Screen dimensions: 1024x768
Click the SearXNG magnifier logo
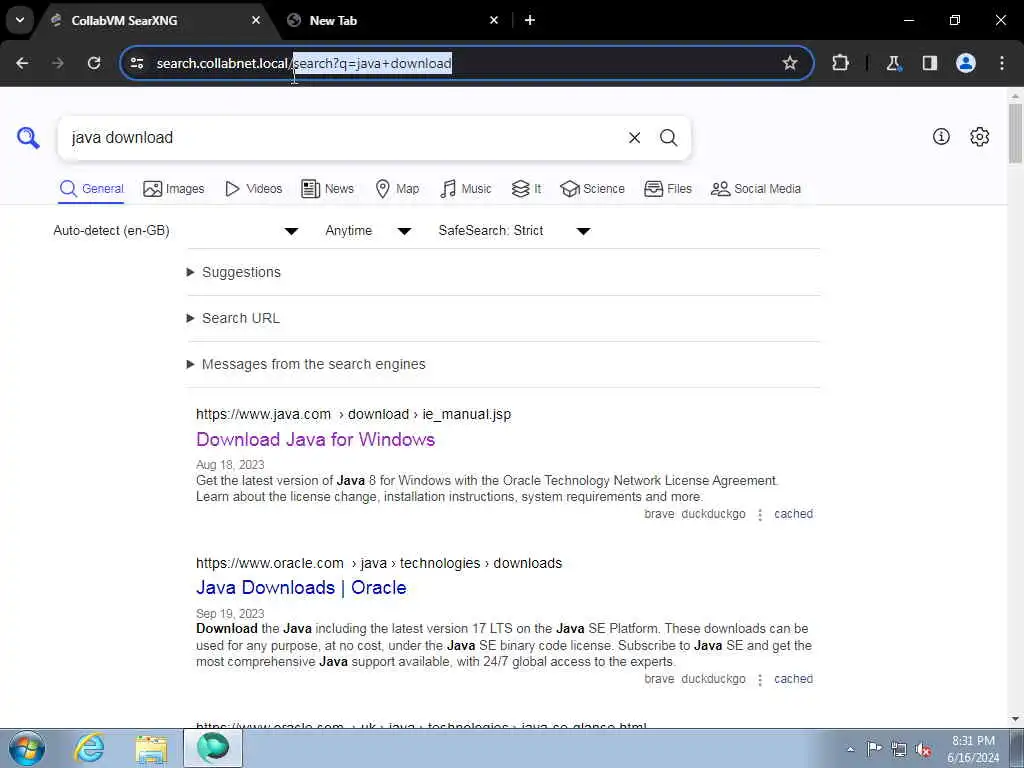(28, 138)
